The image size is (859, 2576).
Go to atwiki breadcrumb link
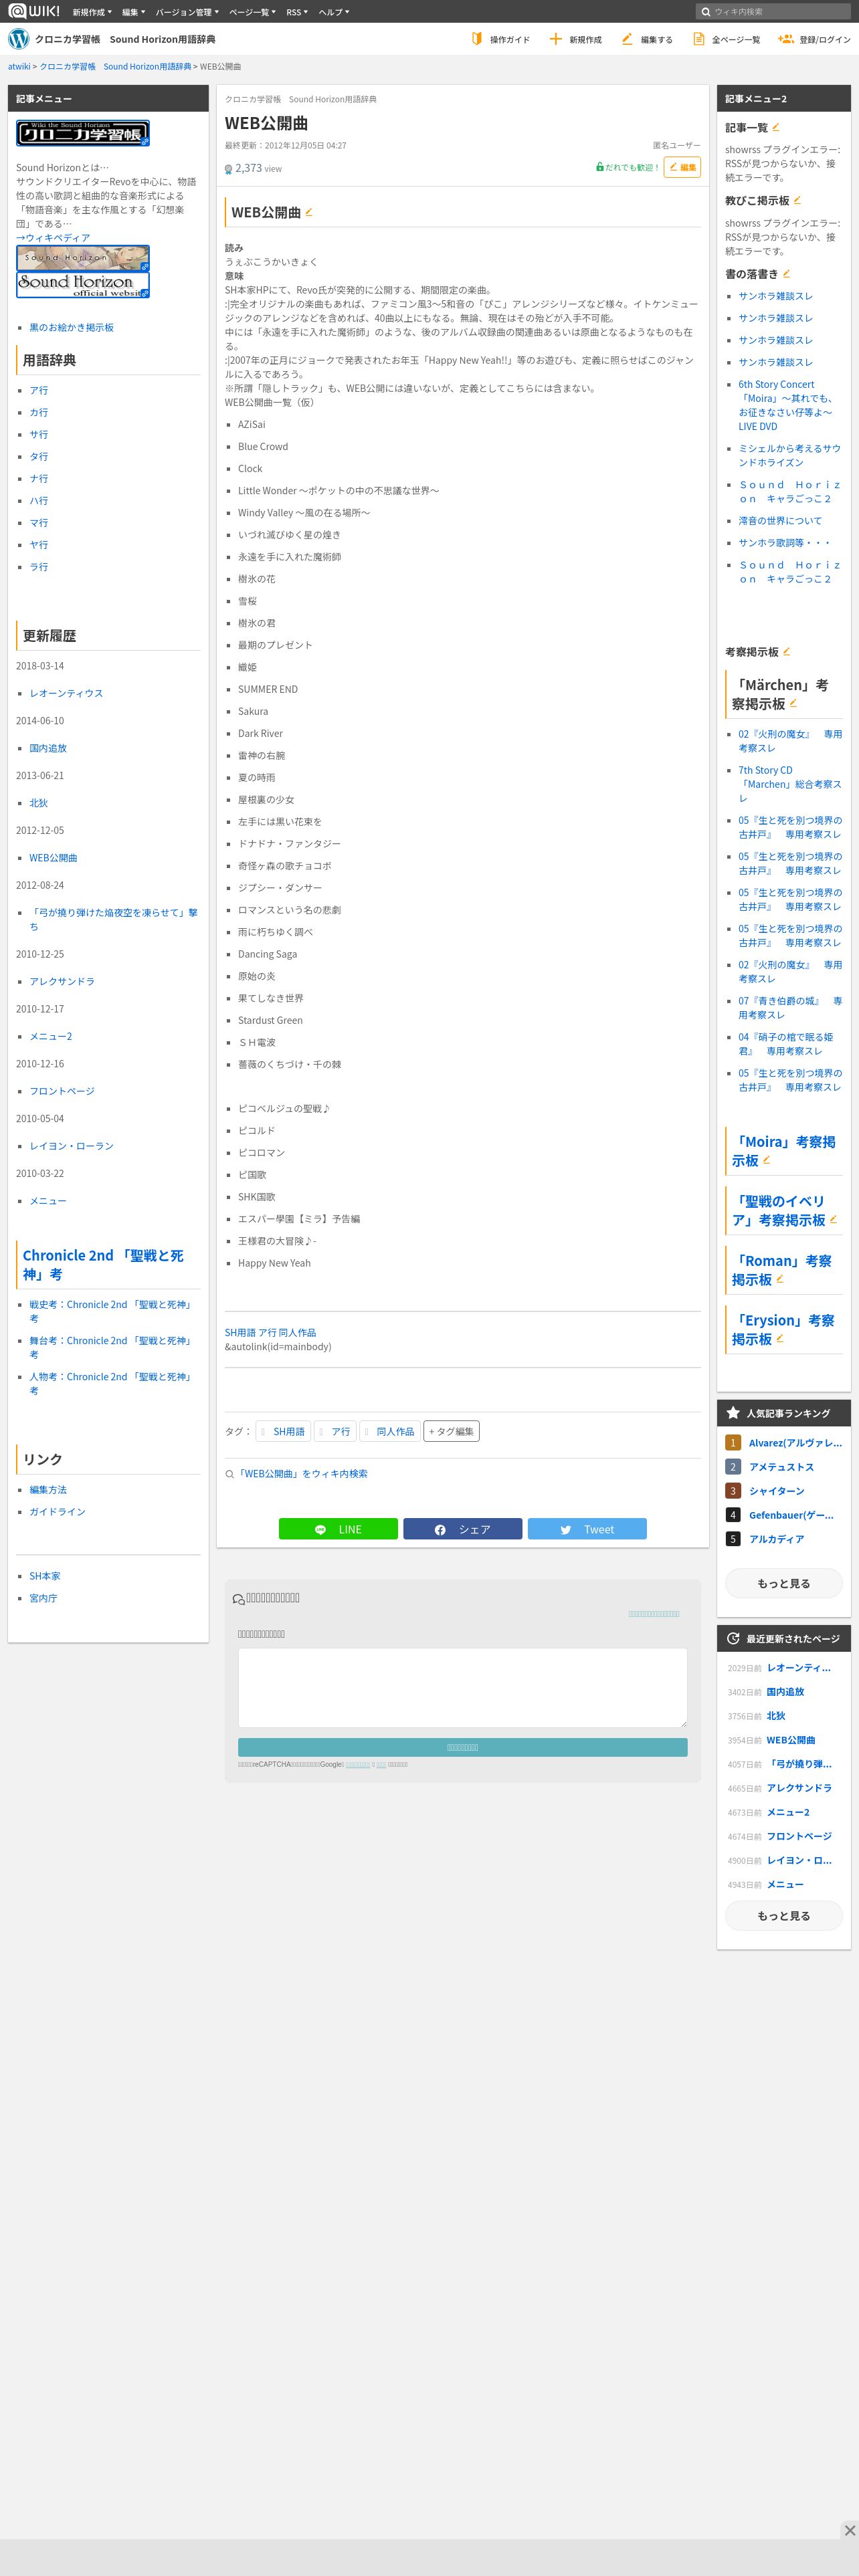pyautogui.click(x=19, y=66)
